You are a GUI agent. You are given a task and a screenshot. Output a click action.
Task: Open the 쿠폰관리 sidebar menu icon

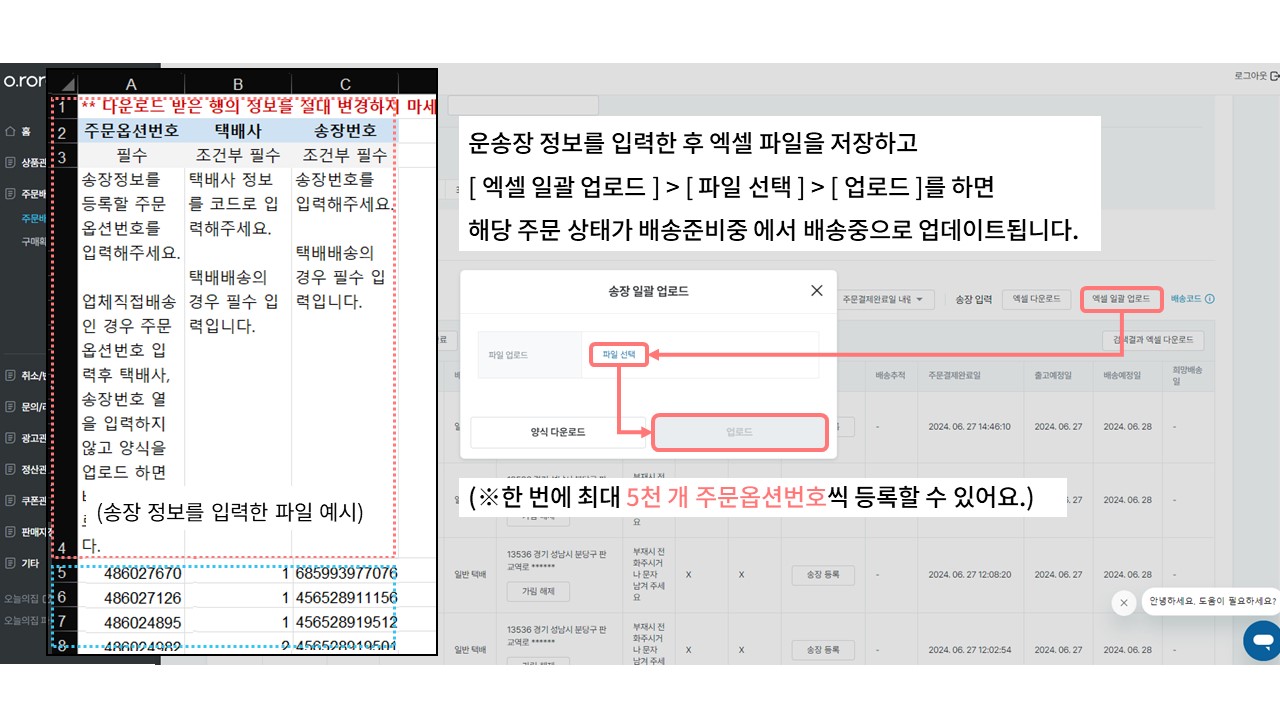10,500
